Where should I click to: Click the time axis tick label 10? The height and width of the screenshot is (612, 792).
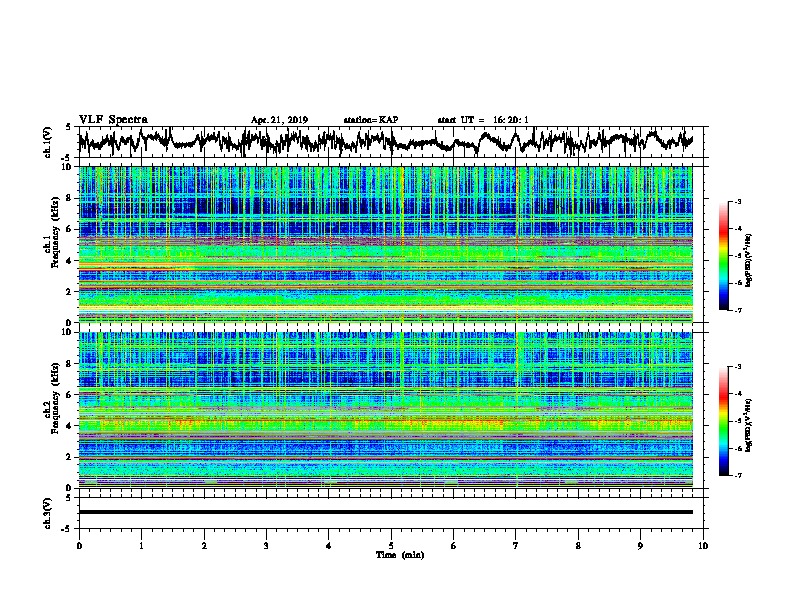[x=703, y=545]
